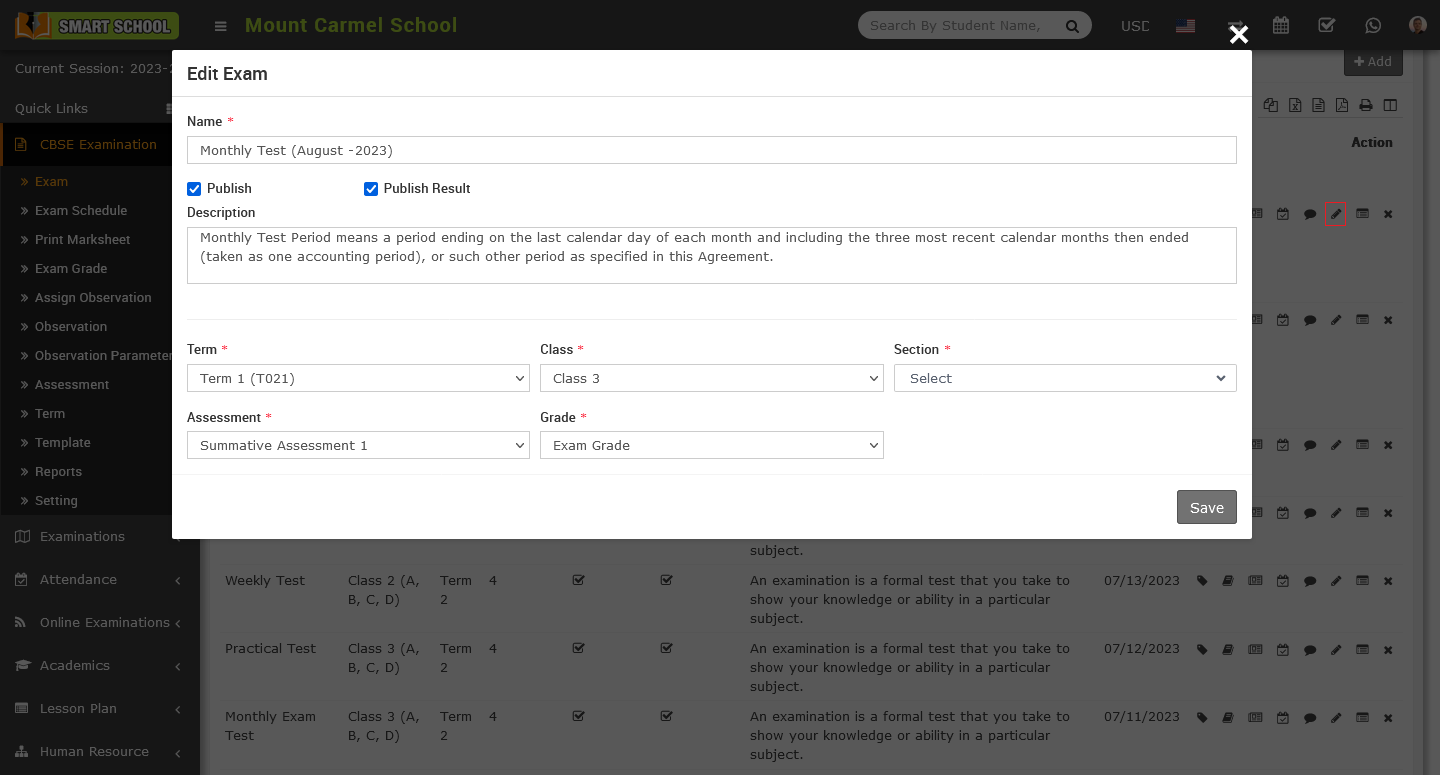The width and height of the screenshot is (1440, 775).
Task: Expand the Assessment dropdown
Action: tap(358, 445)
